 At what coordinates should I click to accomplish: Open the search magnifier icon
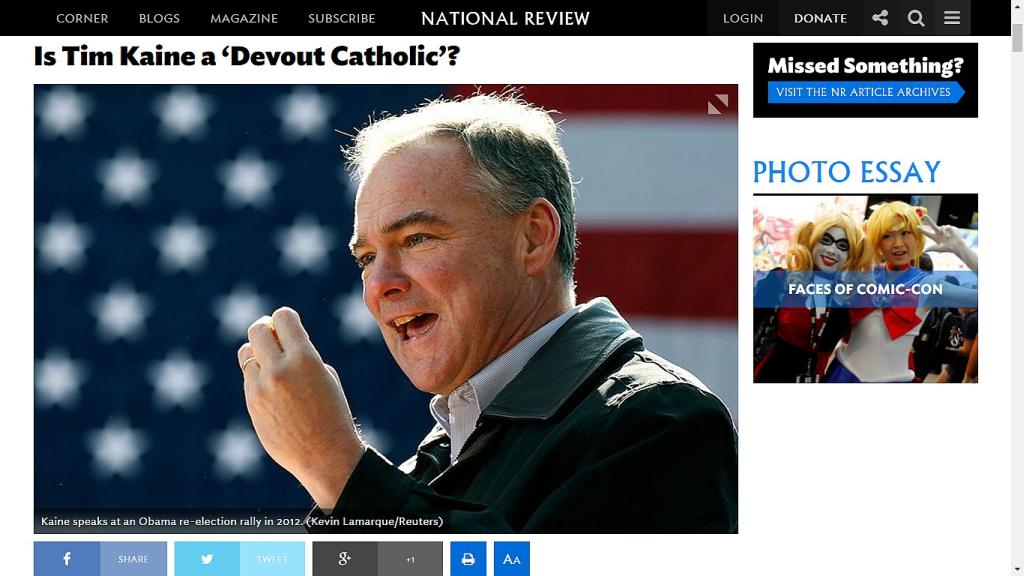916,18
